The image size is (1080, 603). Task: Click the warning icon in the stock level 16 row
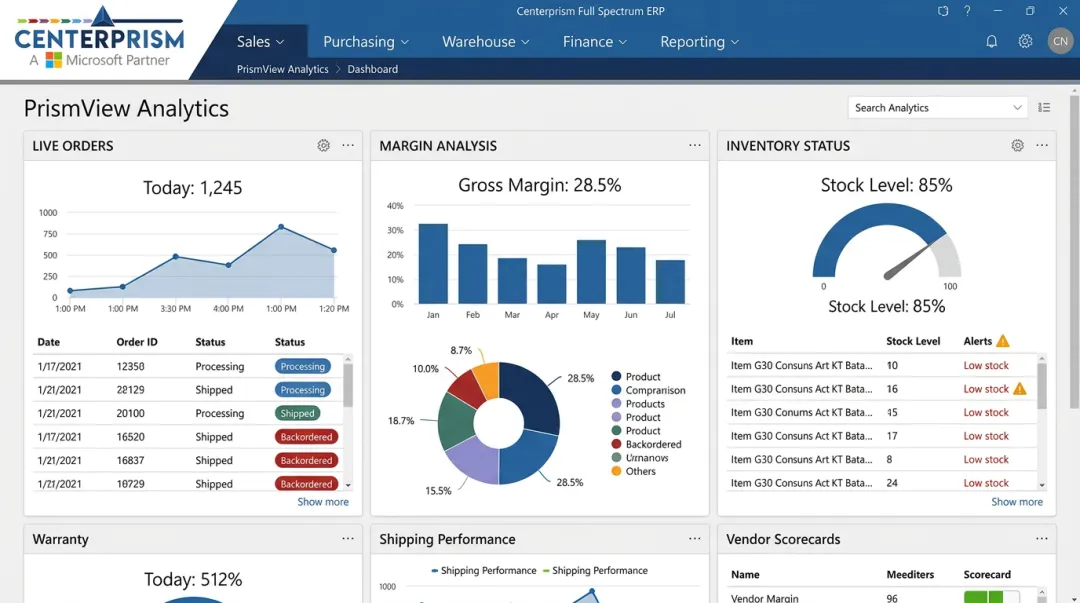click(x=1019, y=389)
